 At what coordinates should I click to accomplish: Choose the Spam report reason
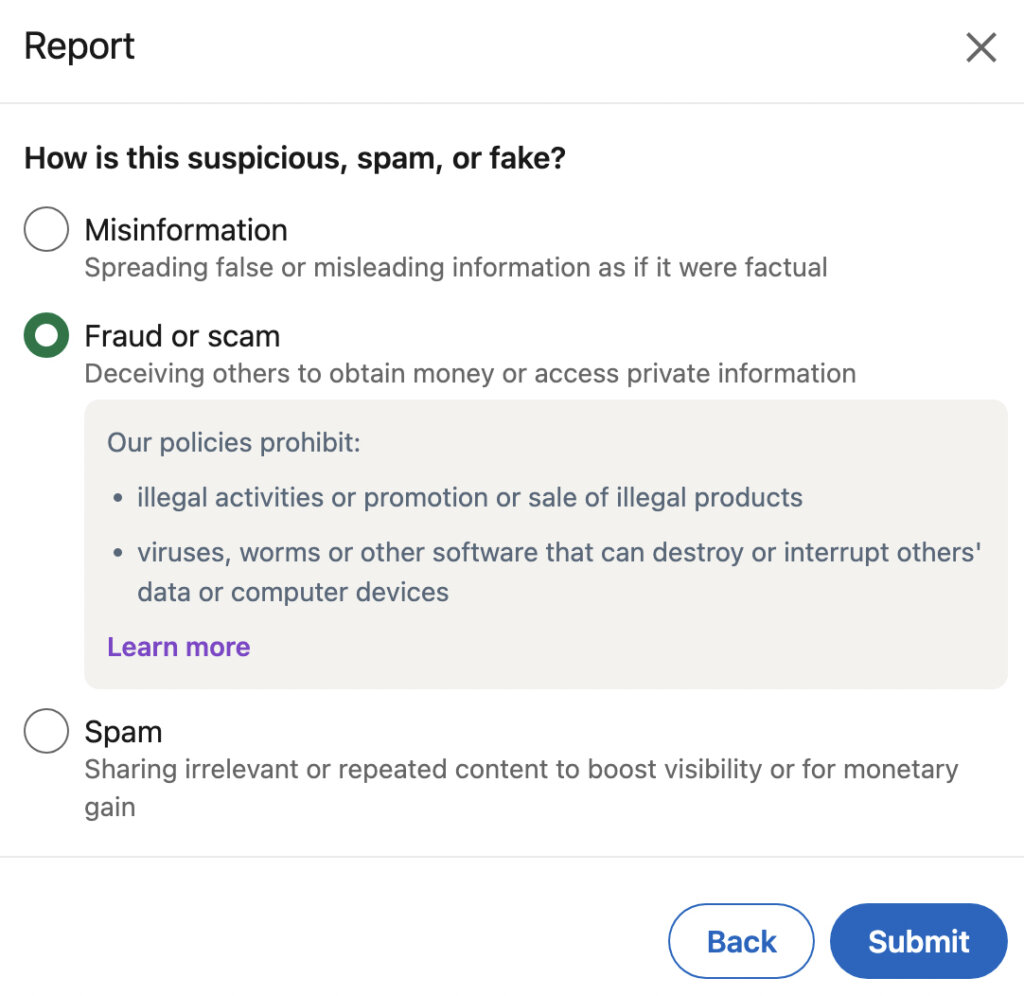pos(45,731)
